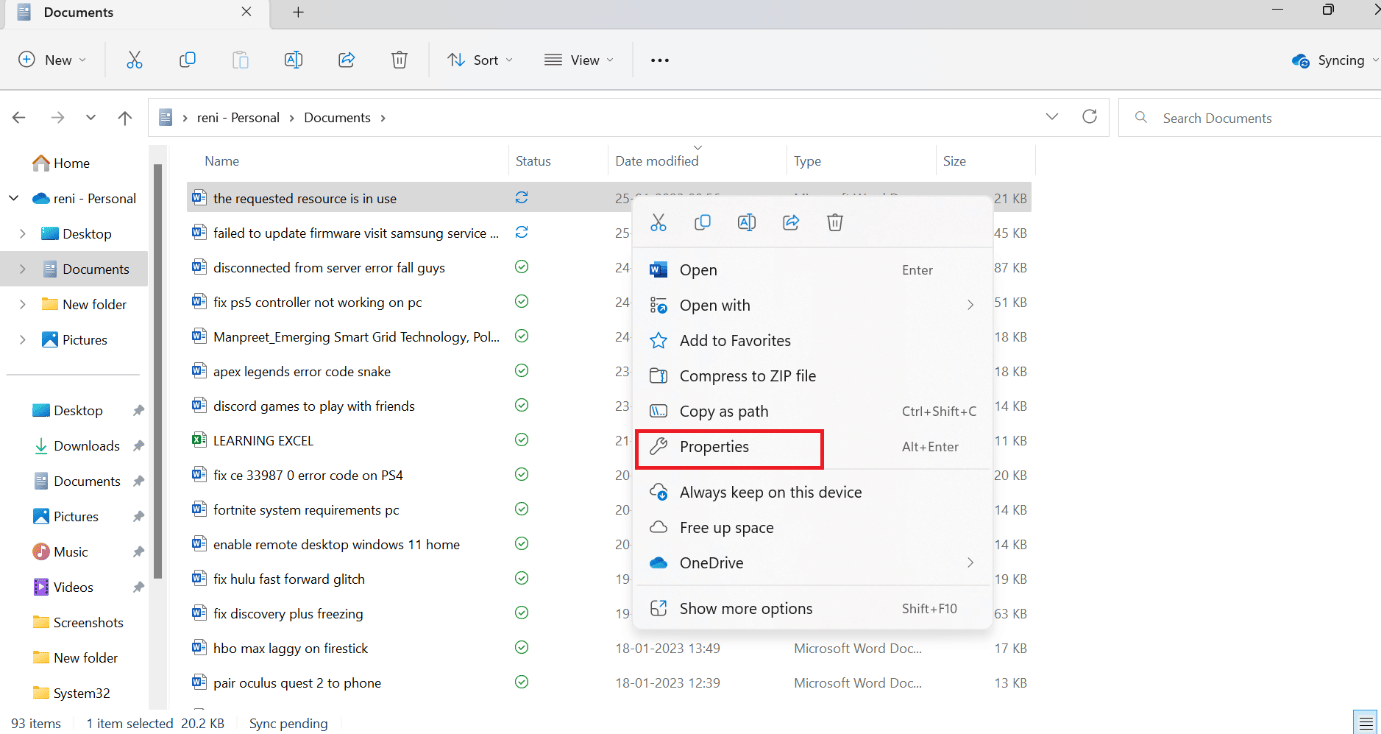Click the Delete trash icon in the context menu
This screenshot has height=734, width=1381.
835,222
